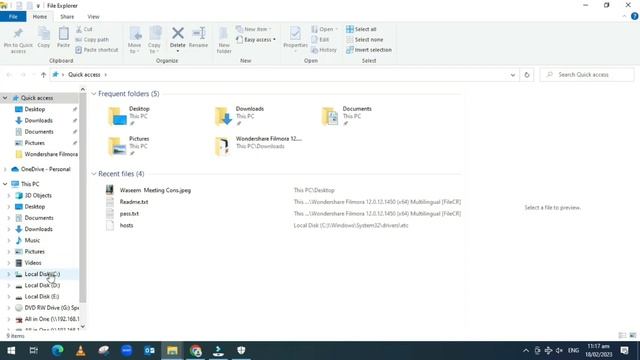Expand OneDrive - Personal in navigation pane
The image size is (640, 360).
tap(5, 169)
